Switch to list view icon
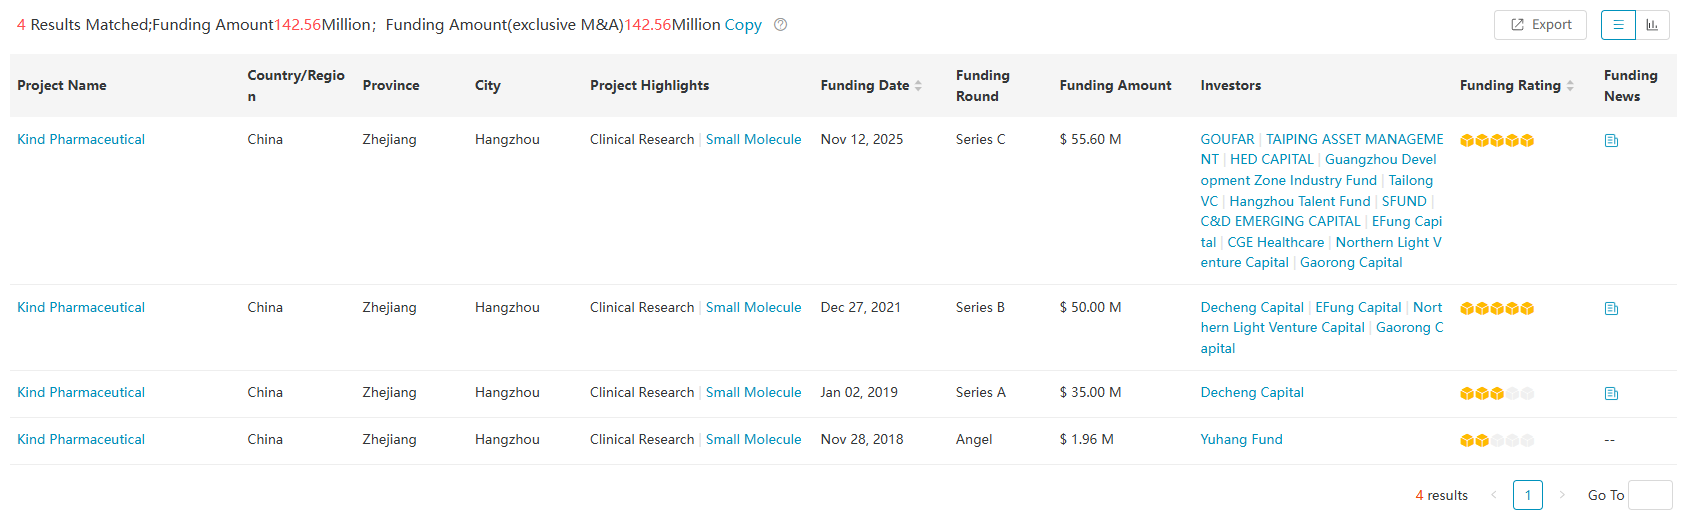Image resolution: width=1688 pixels, height=515 pixels. point(1618,25)
